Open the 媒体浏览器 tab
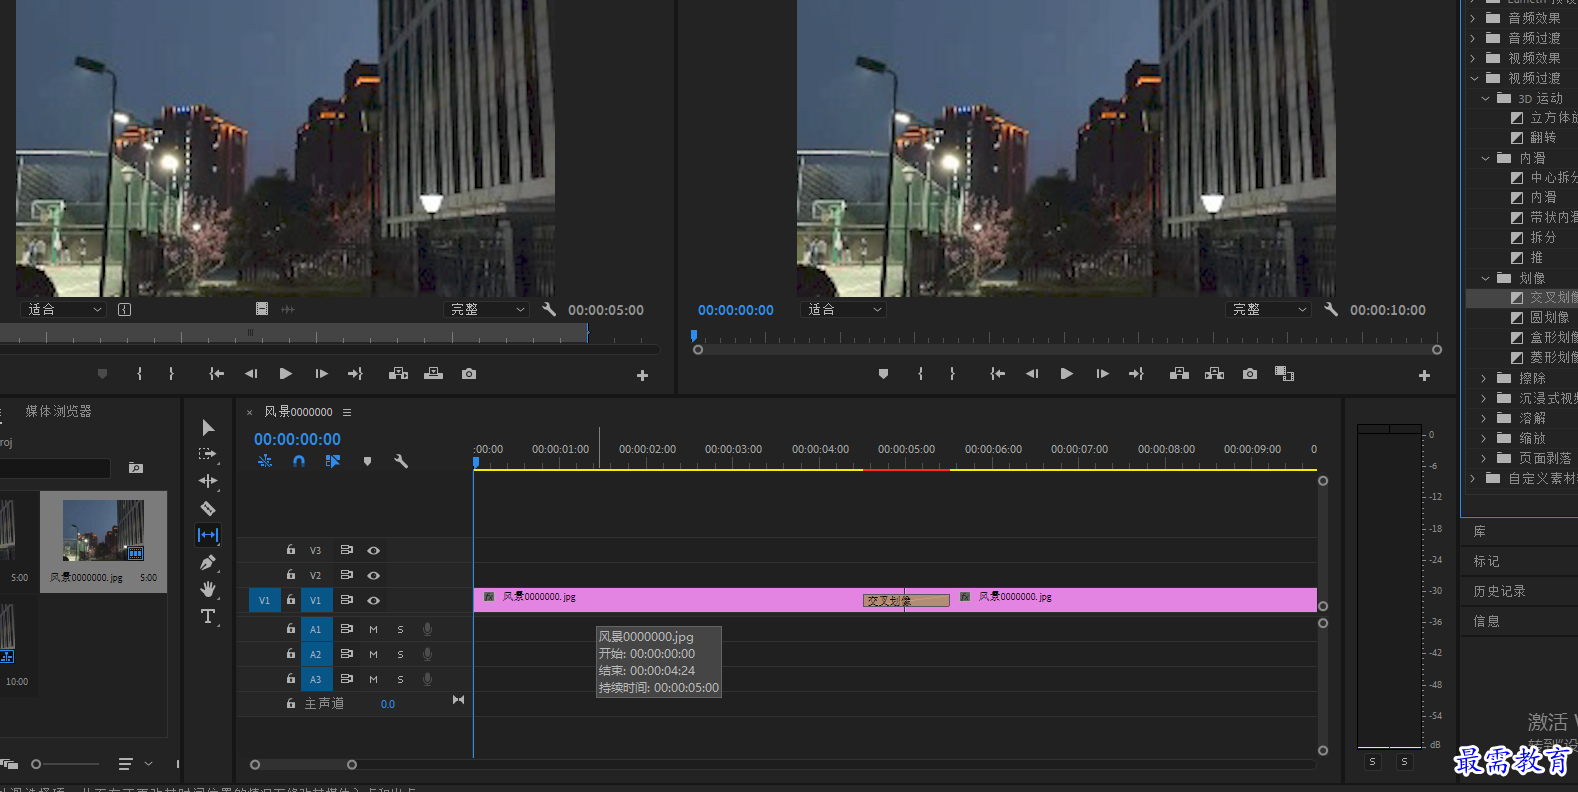1578x792 pixels. (x=58, y=411)
